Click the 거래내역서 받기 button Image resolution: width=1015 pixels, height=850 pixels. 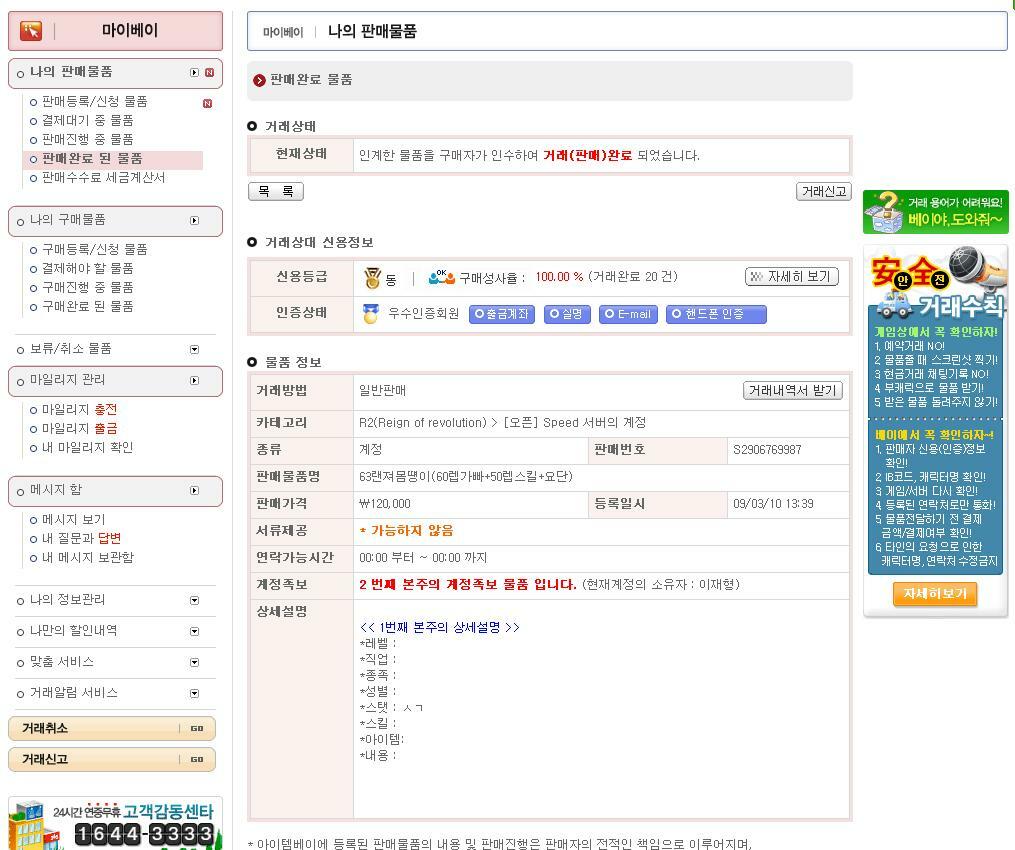pyautogui.click(x=792, y=390)
